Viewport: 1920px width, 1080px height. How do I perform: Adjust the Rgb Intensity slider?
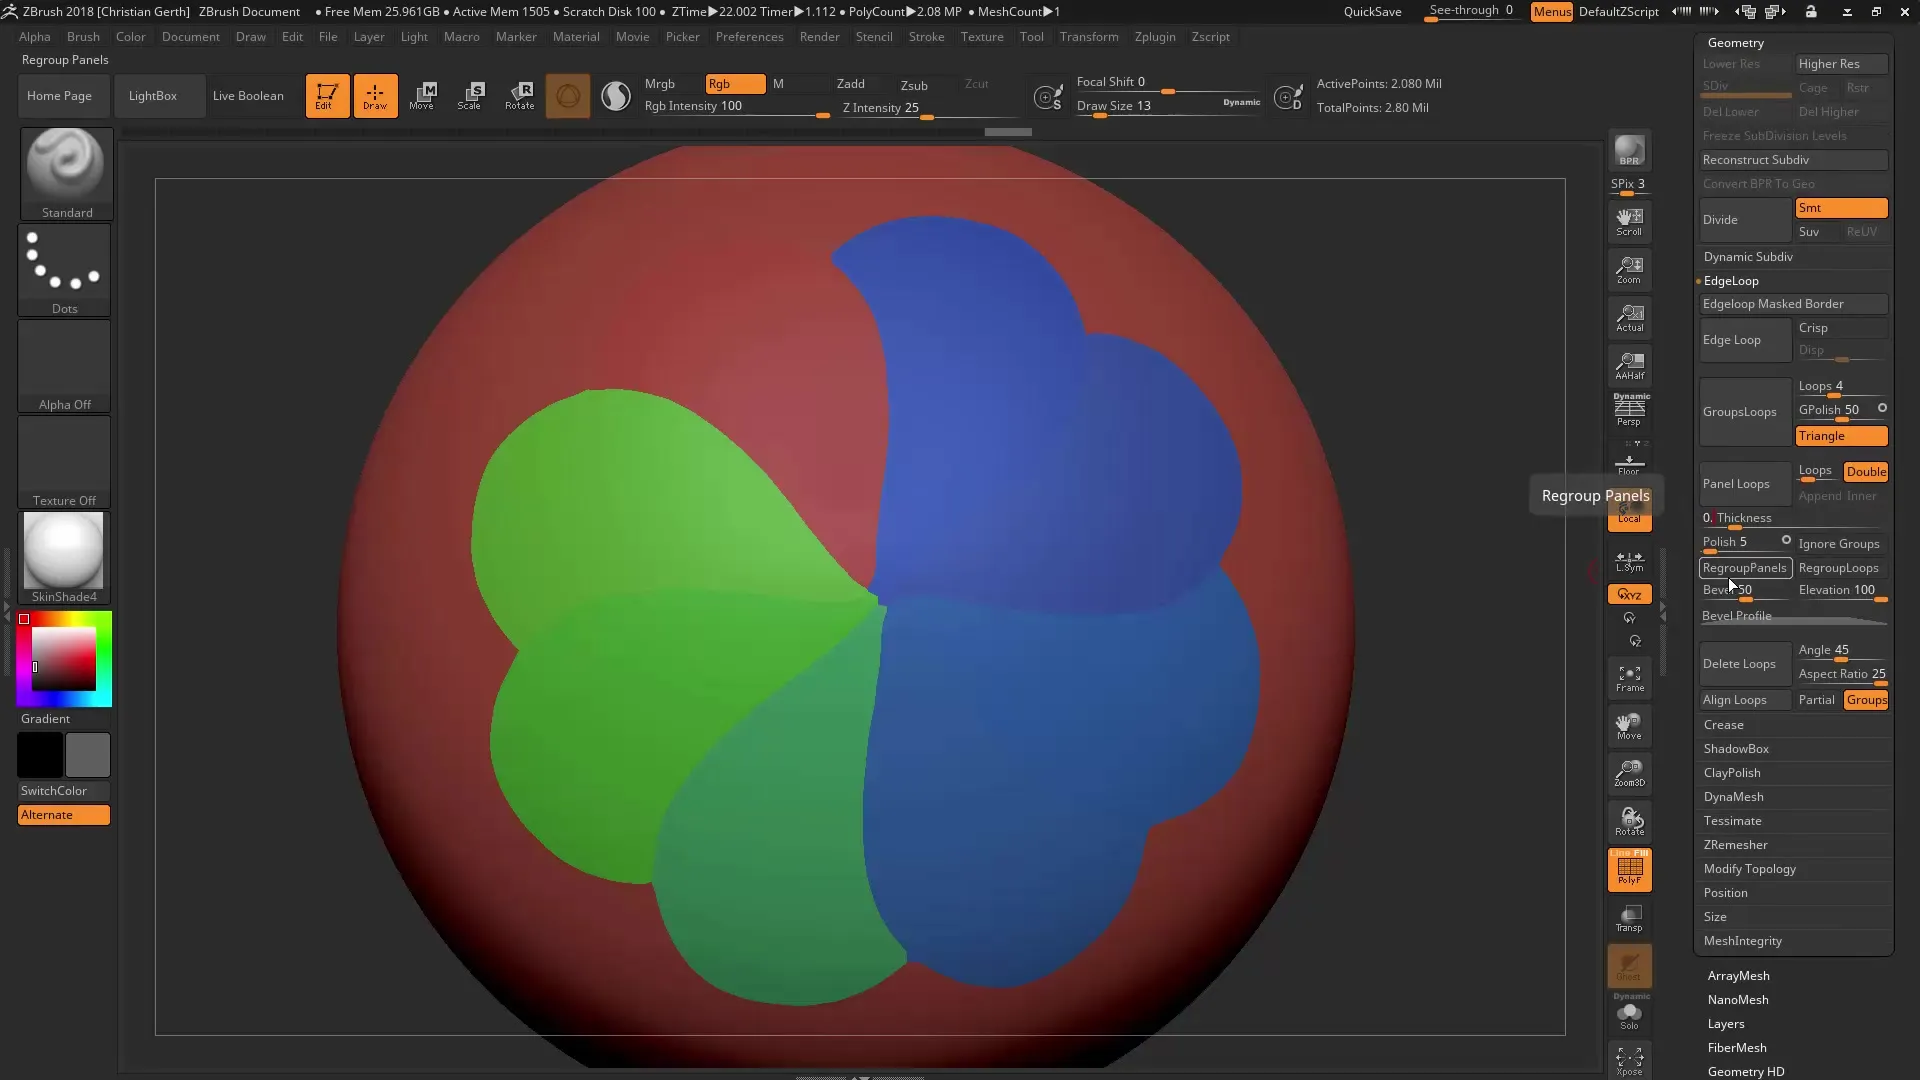(736, 108)
